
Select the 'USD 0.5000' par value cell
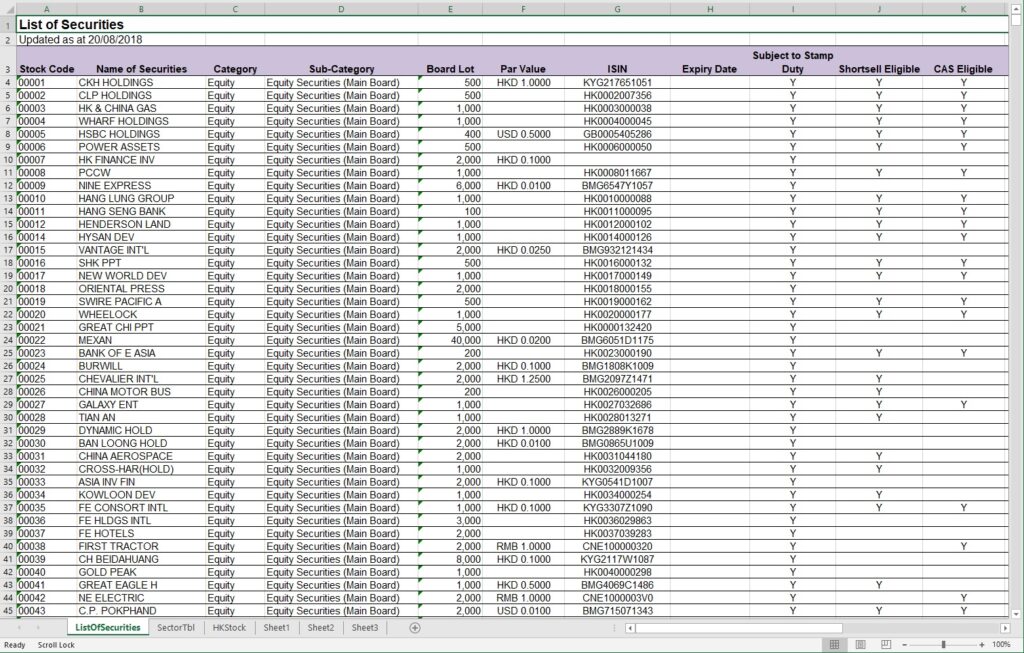pos(523,134)
